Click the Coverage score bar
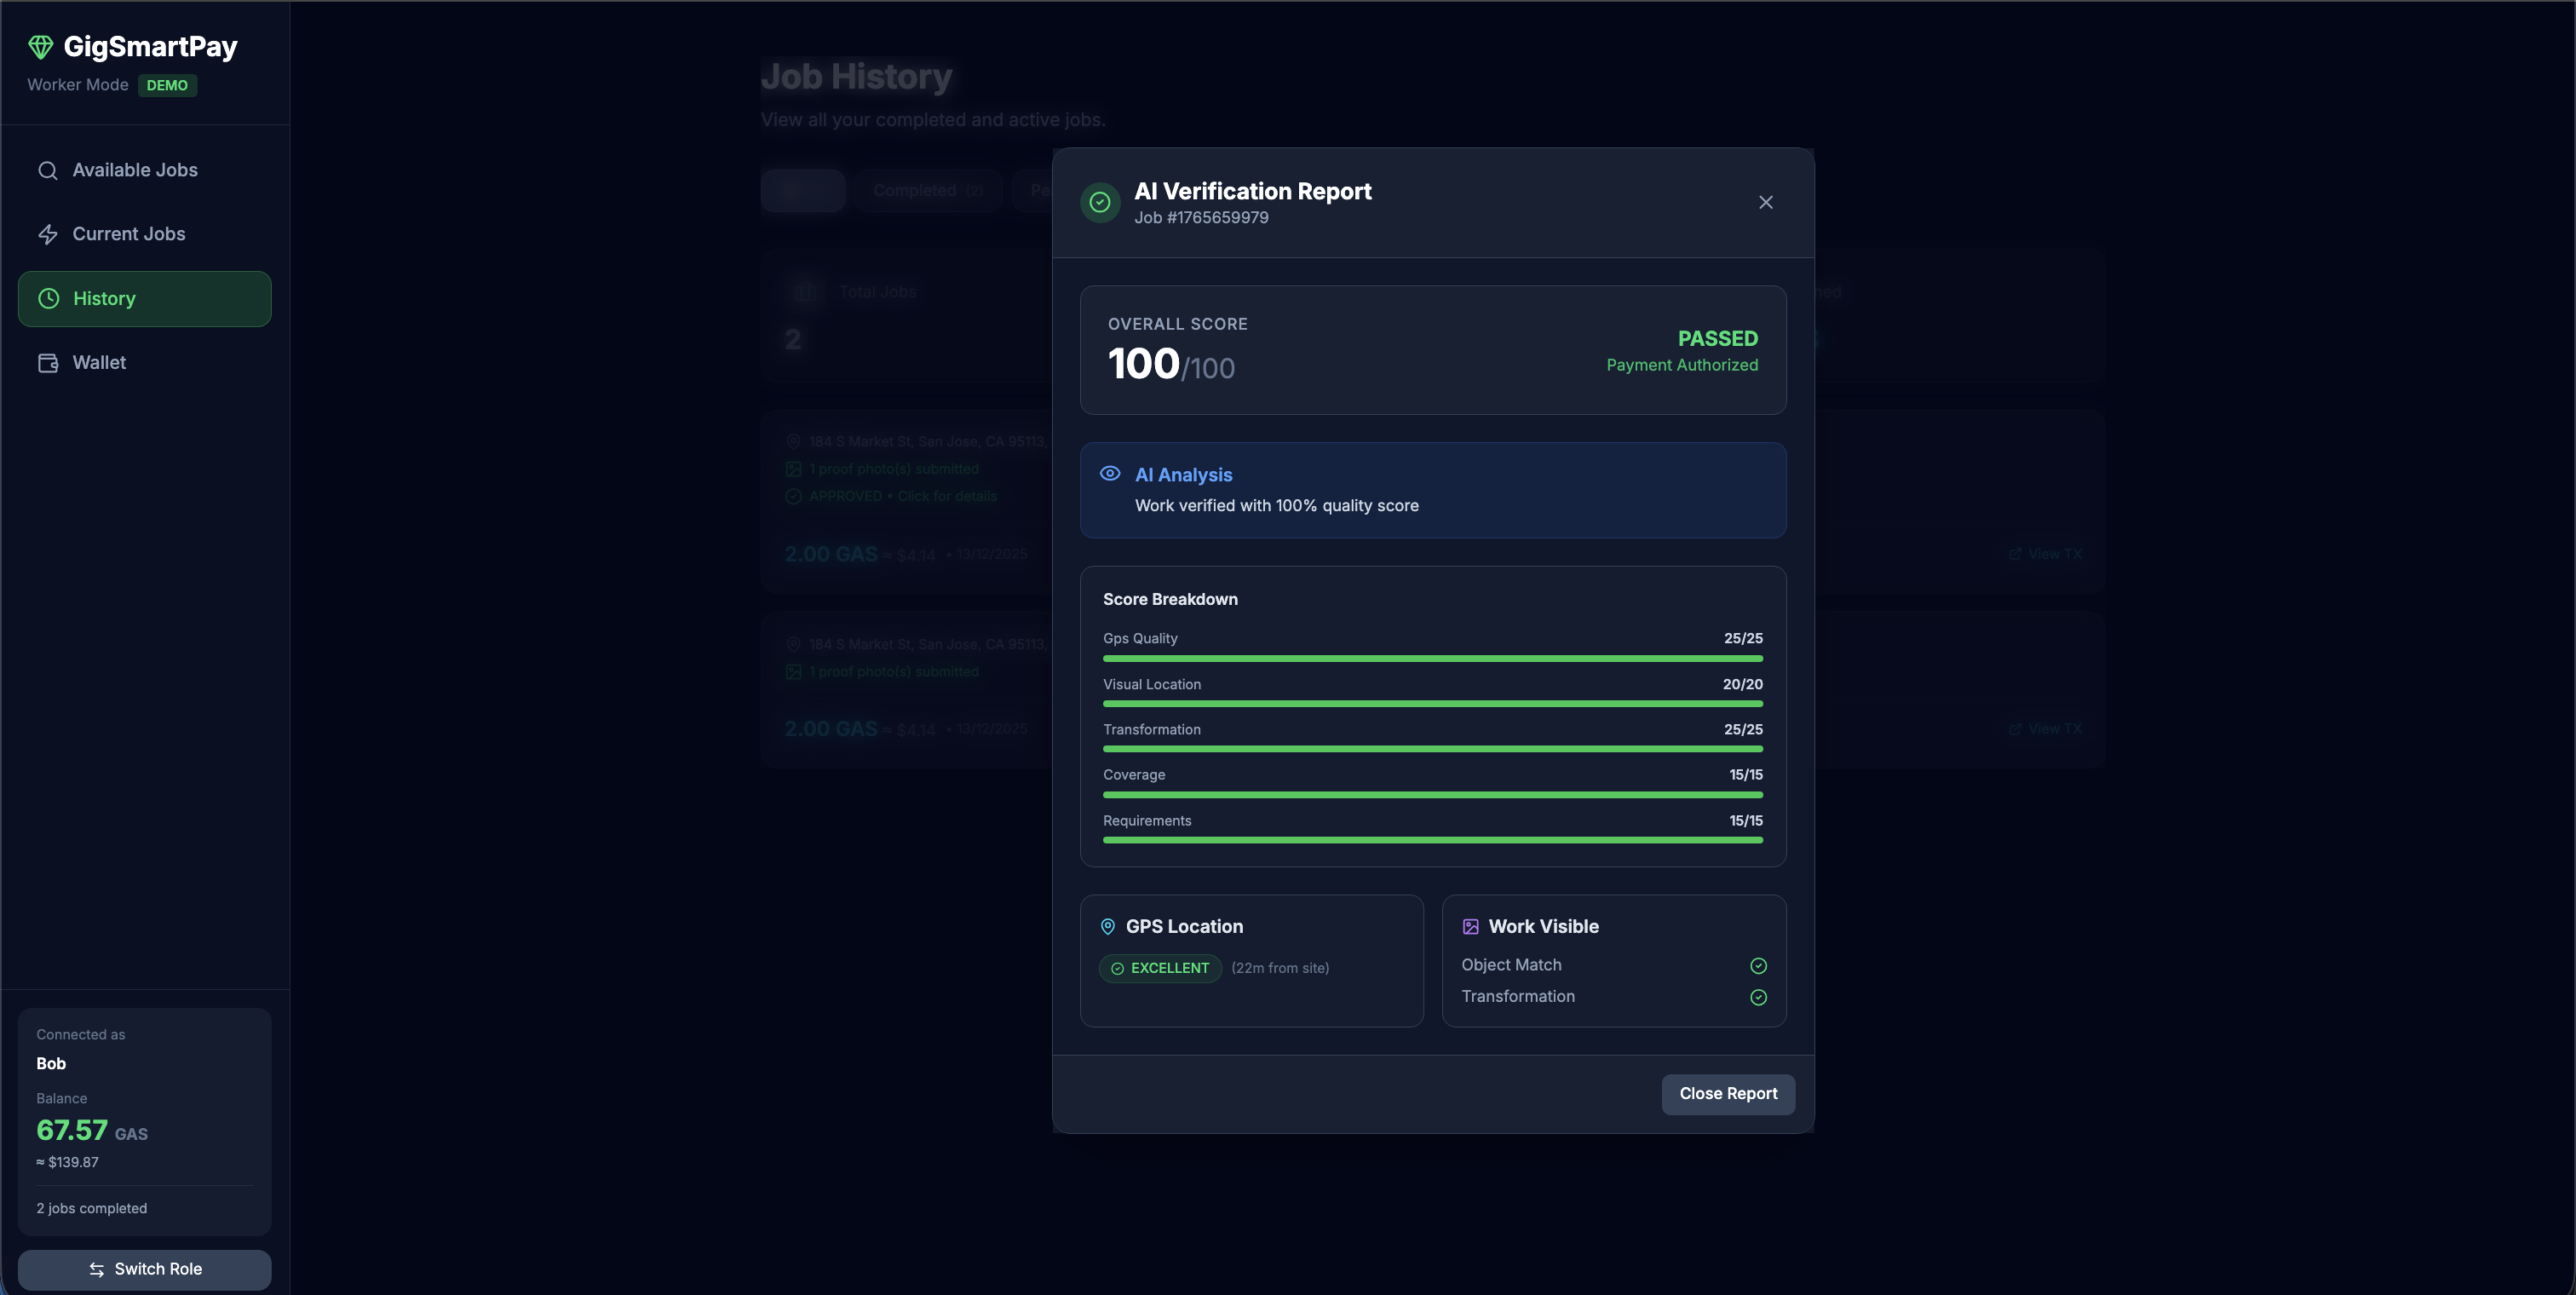2576x1295 pixels. pos(1432,795)
